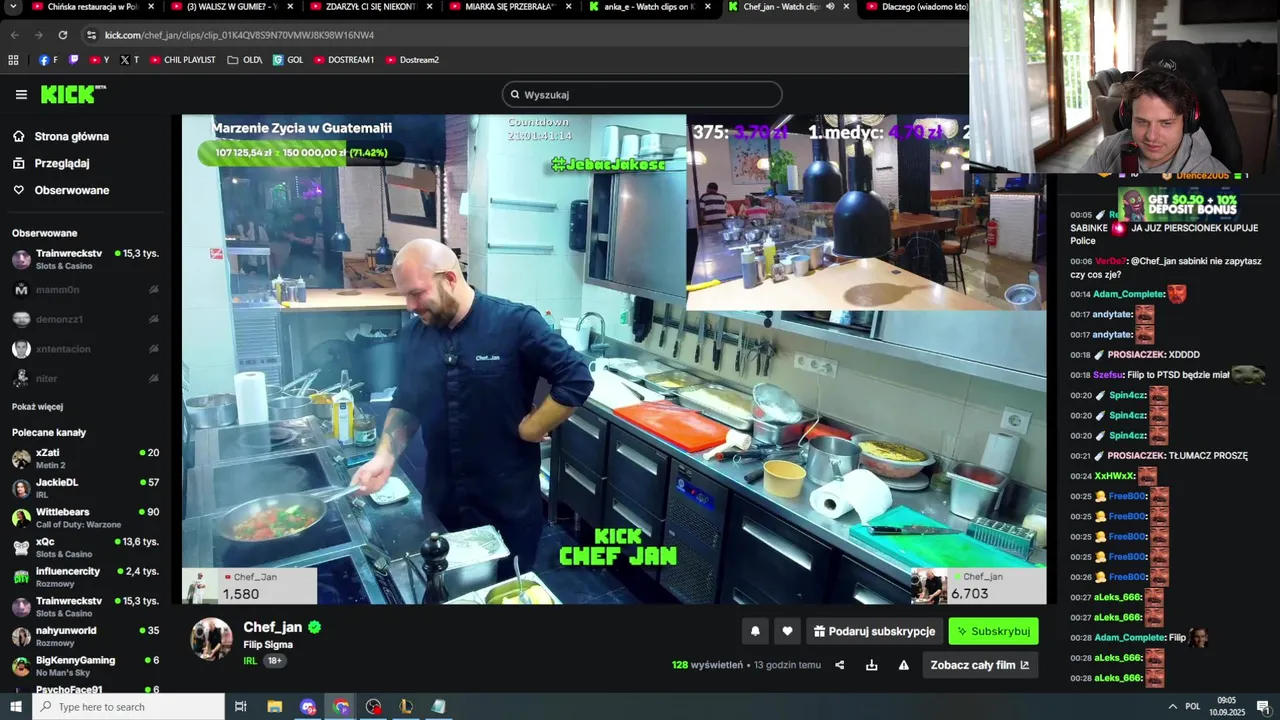Click Podaruj subskrypcje gift button

click(x=875, y=631)
